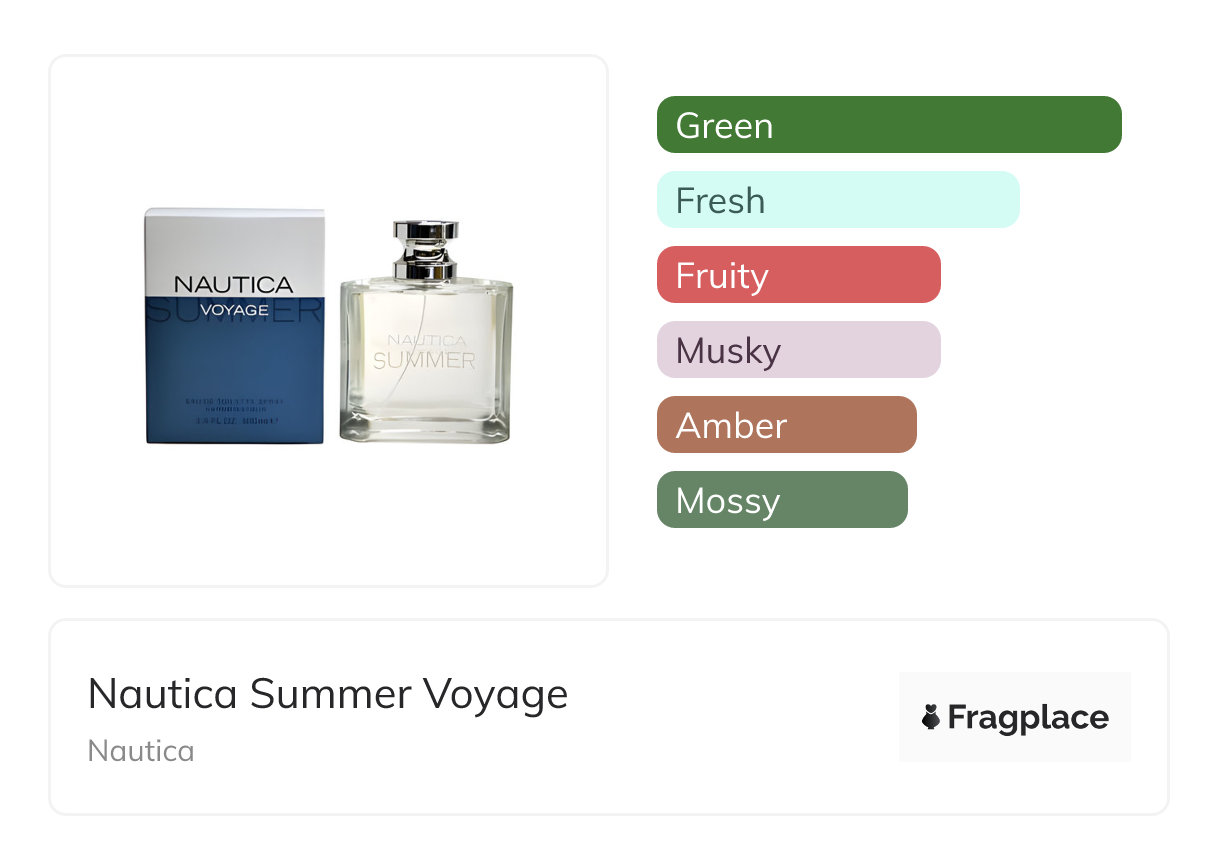Click the thick glass base of the bottle
The width and height of the screenshot is (1218, 864).
426,430
